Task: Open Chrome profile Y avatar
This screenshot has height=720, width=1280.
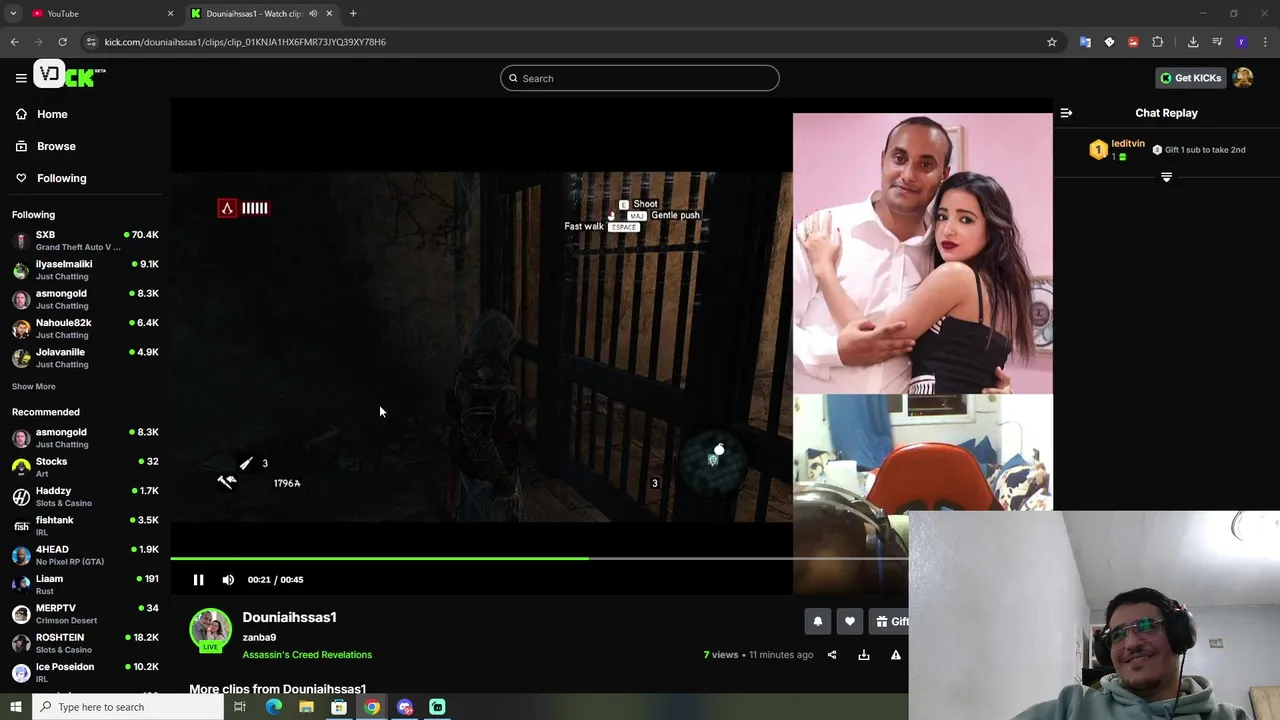Action: click(x=1241, y=42)
